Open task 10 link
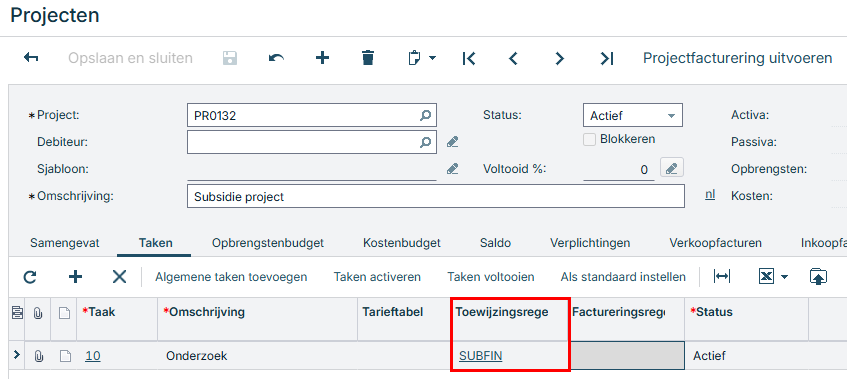Screen dimensions: 847x379 coord(92,356)
